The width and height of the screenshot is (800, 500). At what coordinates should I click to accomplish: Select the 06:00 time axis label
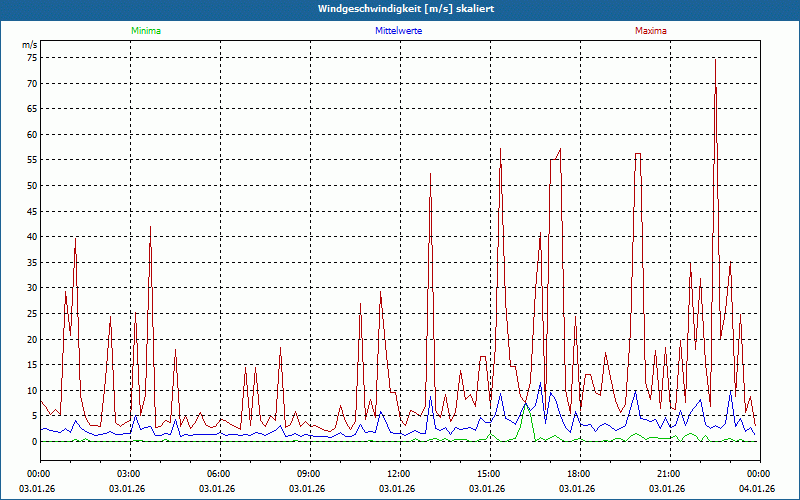219,474
